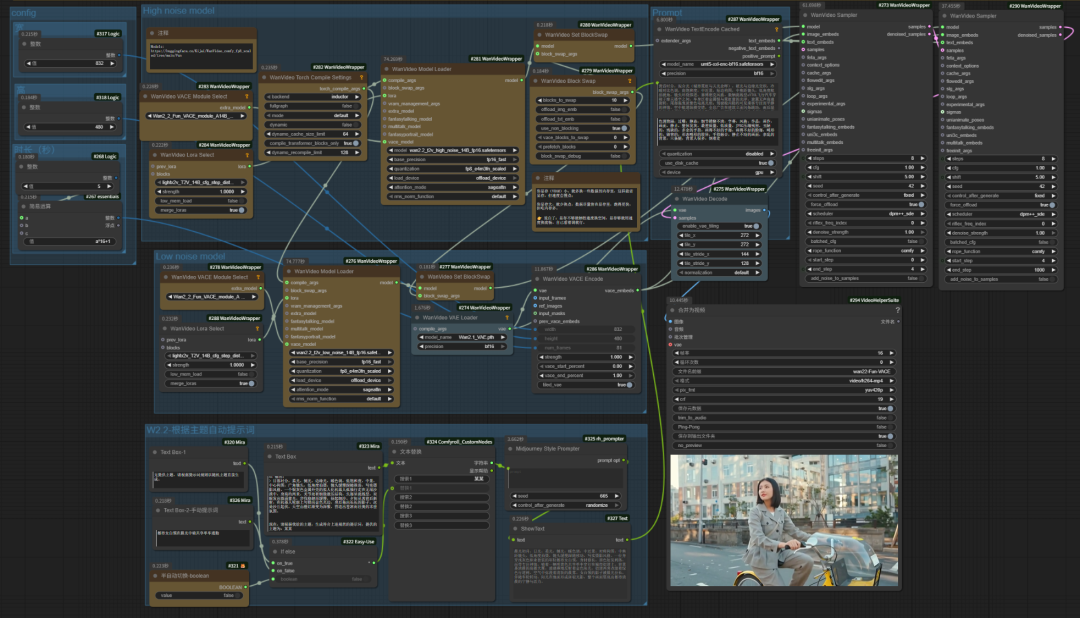Viewport: 1080px width, 618px height.
Task: Click the a*16+1 expression field
Action: [x=68, y=242]
